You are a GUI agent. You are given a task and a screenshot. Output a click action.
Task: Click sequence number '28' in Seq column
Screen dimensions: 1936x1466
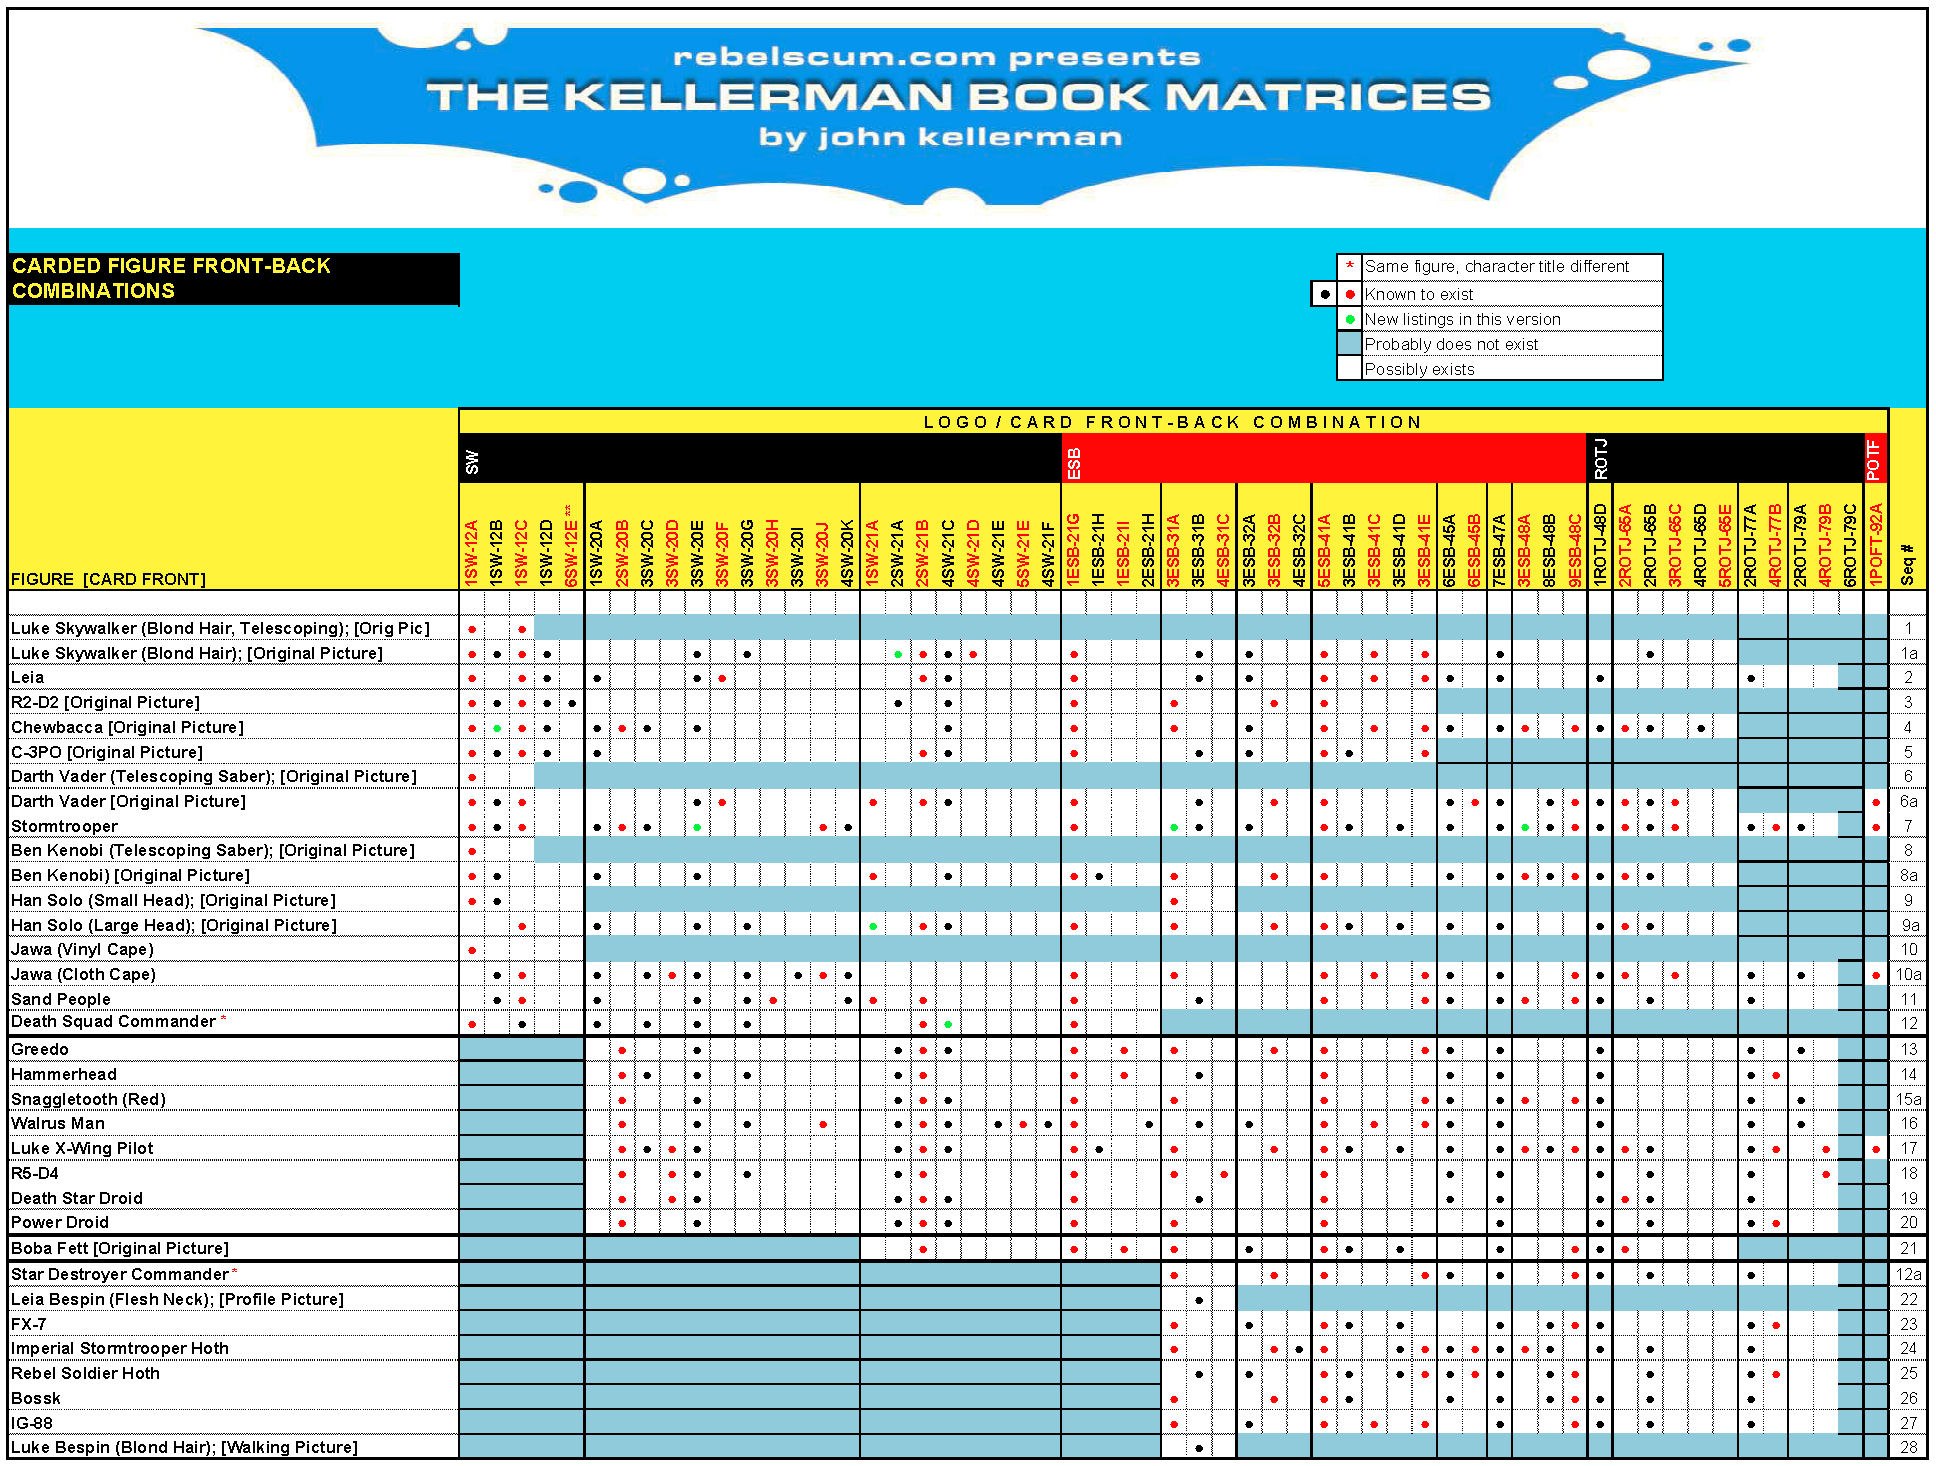point(1908,1447)
